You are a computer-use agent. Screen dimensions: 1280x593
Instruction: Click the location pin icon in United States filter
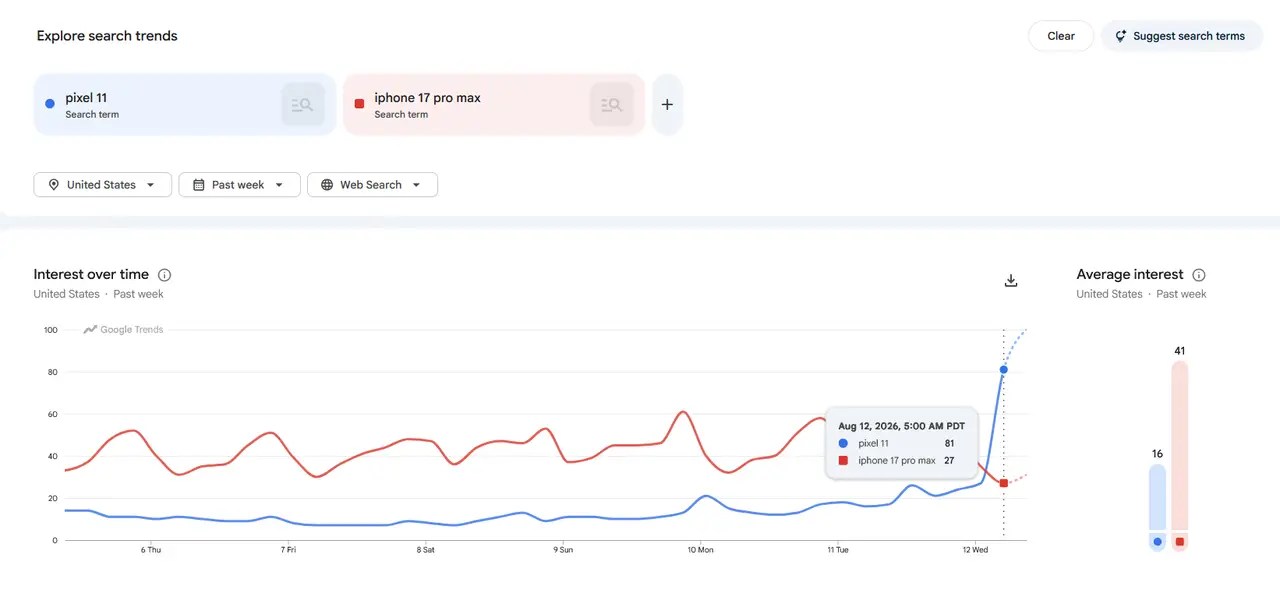tap(54, 185)
